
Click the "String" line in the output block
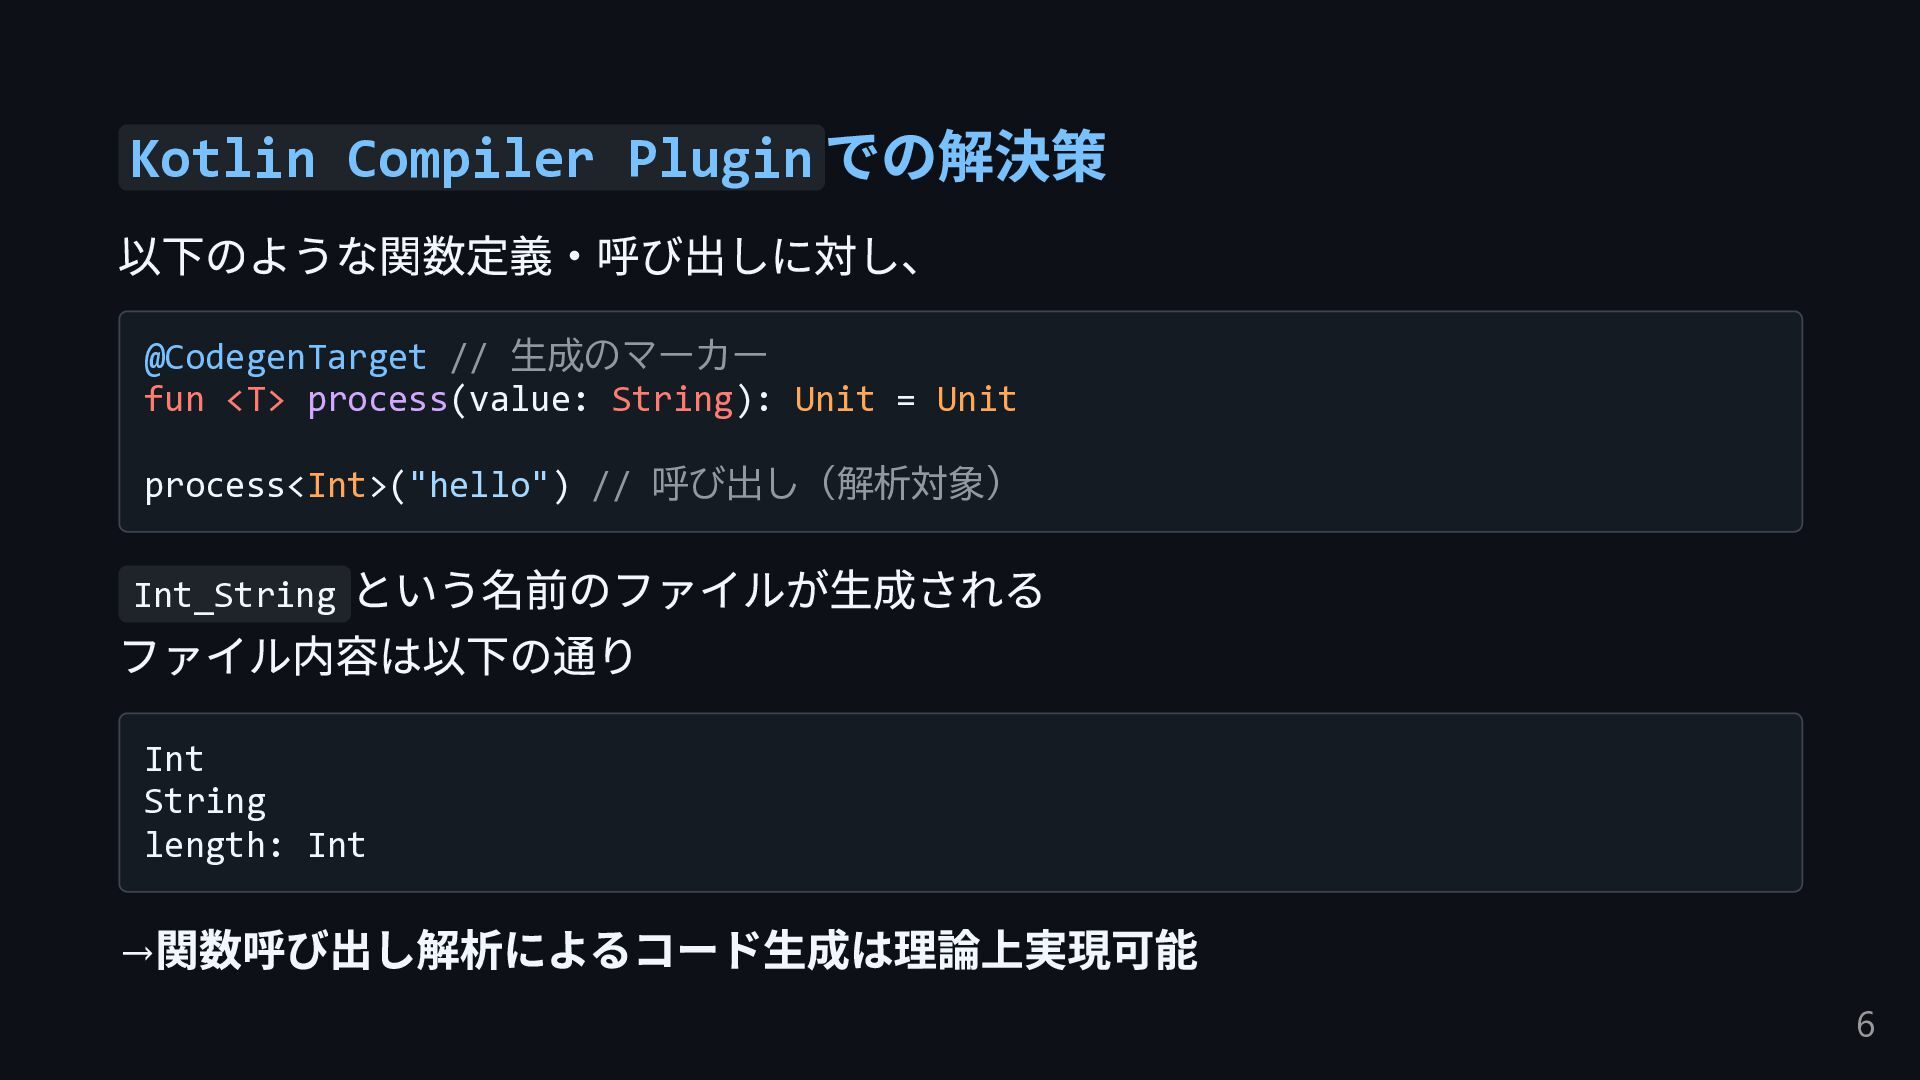tap(205, 802)
